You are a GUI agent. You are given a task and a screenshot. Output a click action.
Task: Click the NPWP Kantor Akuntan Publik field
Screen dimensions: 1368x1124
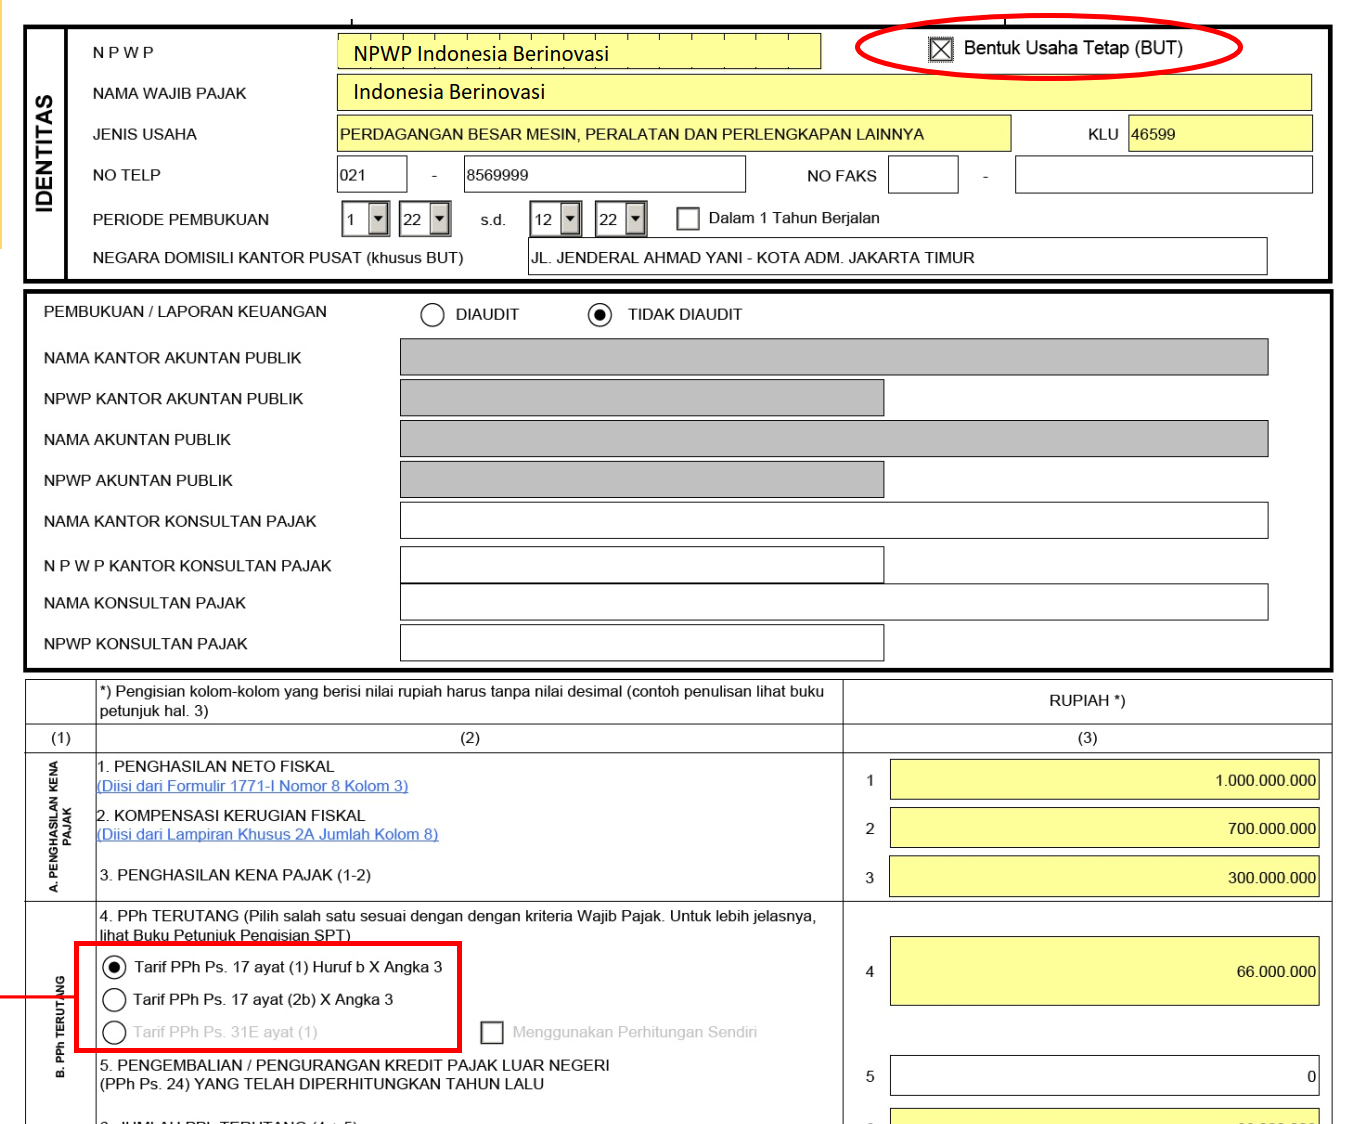pyautogui.click(x=642, y=397)
